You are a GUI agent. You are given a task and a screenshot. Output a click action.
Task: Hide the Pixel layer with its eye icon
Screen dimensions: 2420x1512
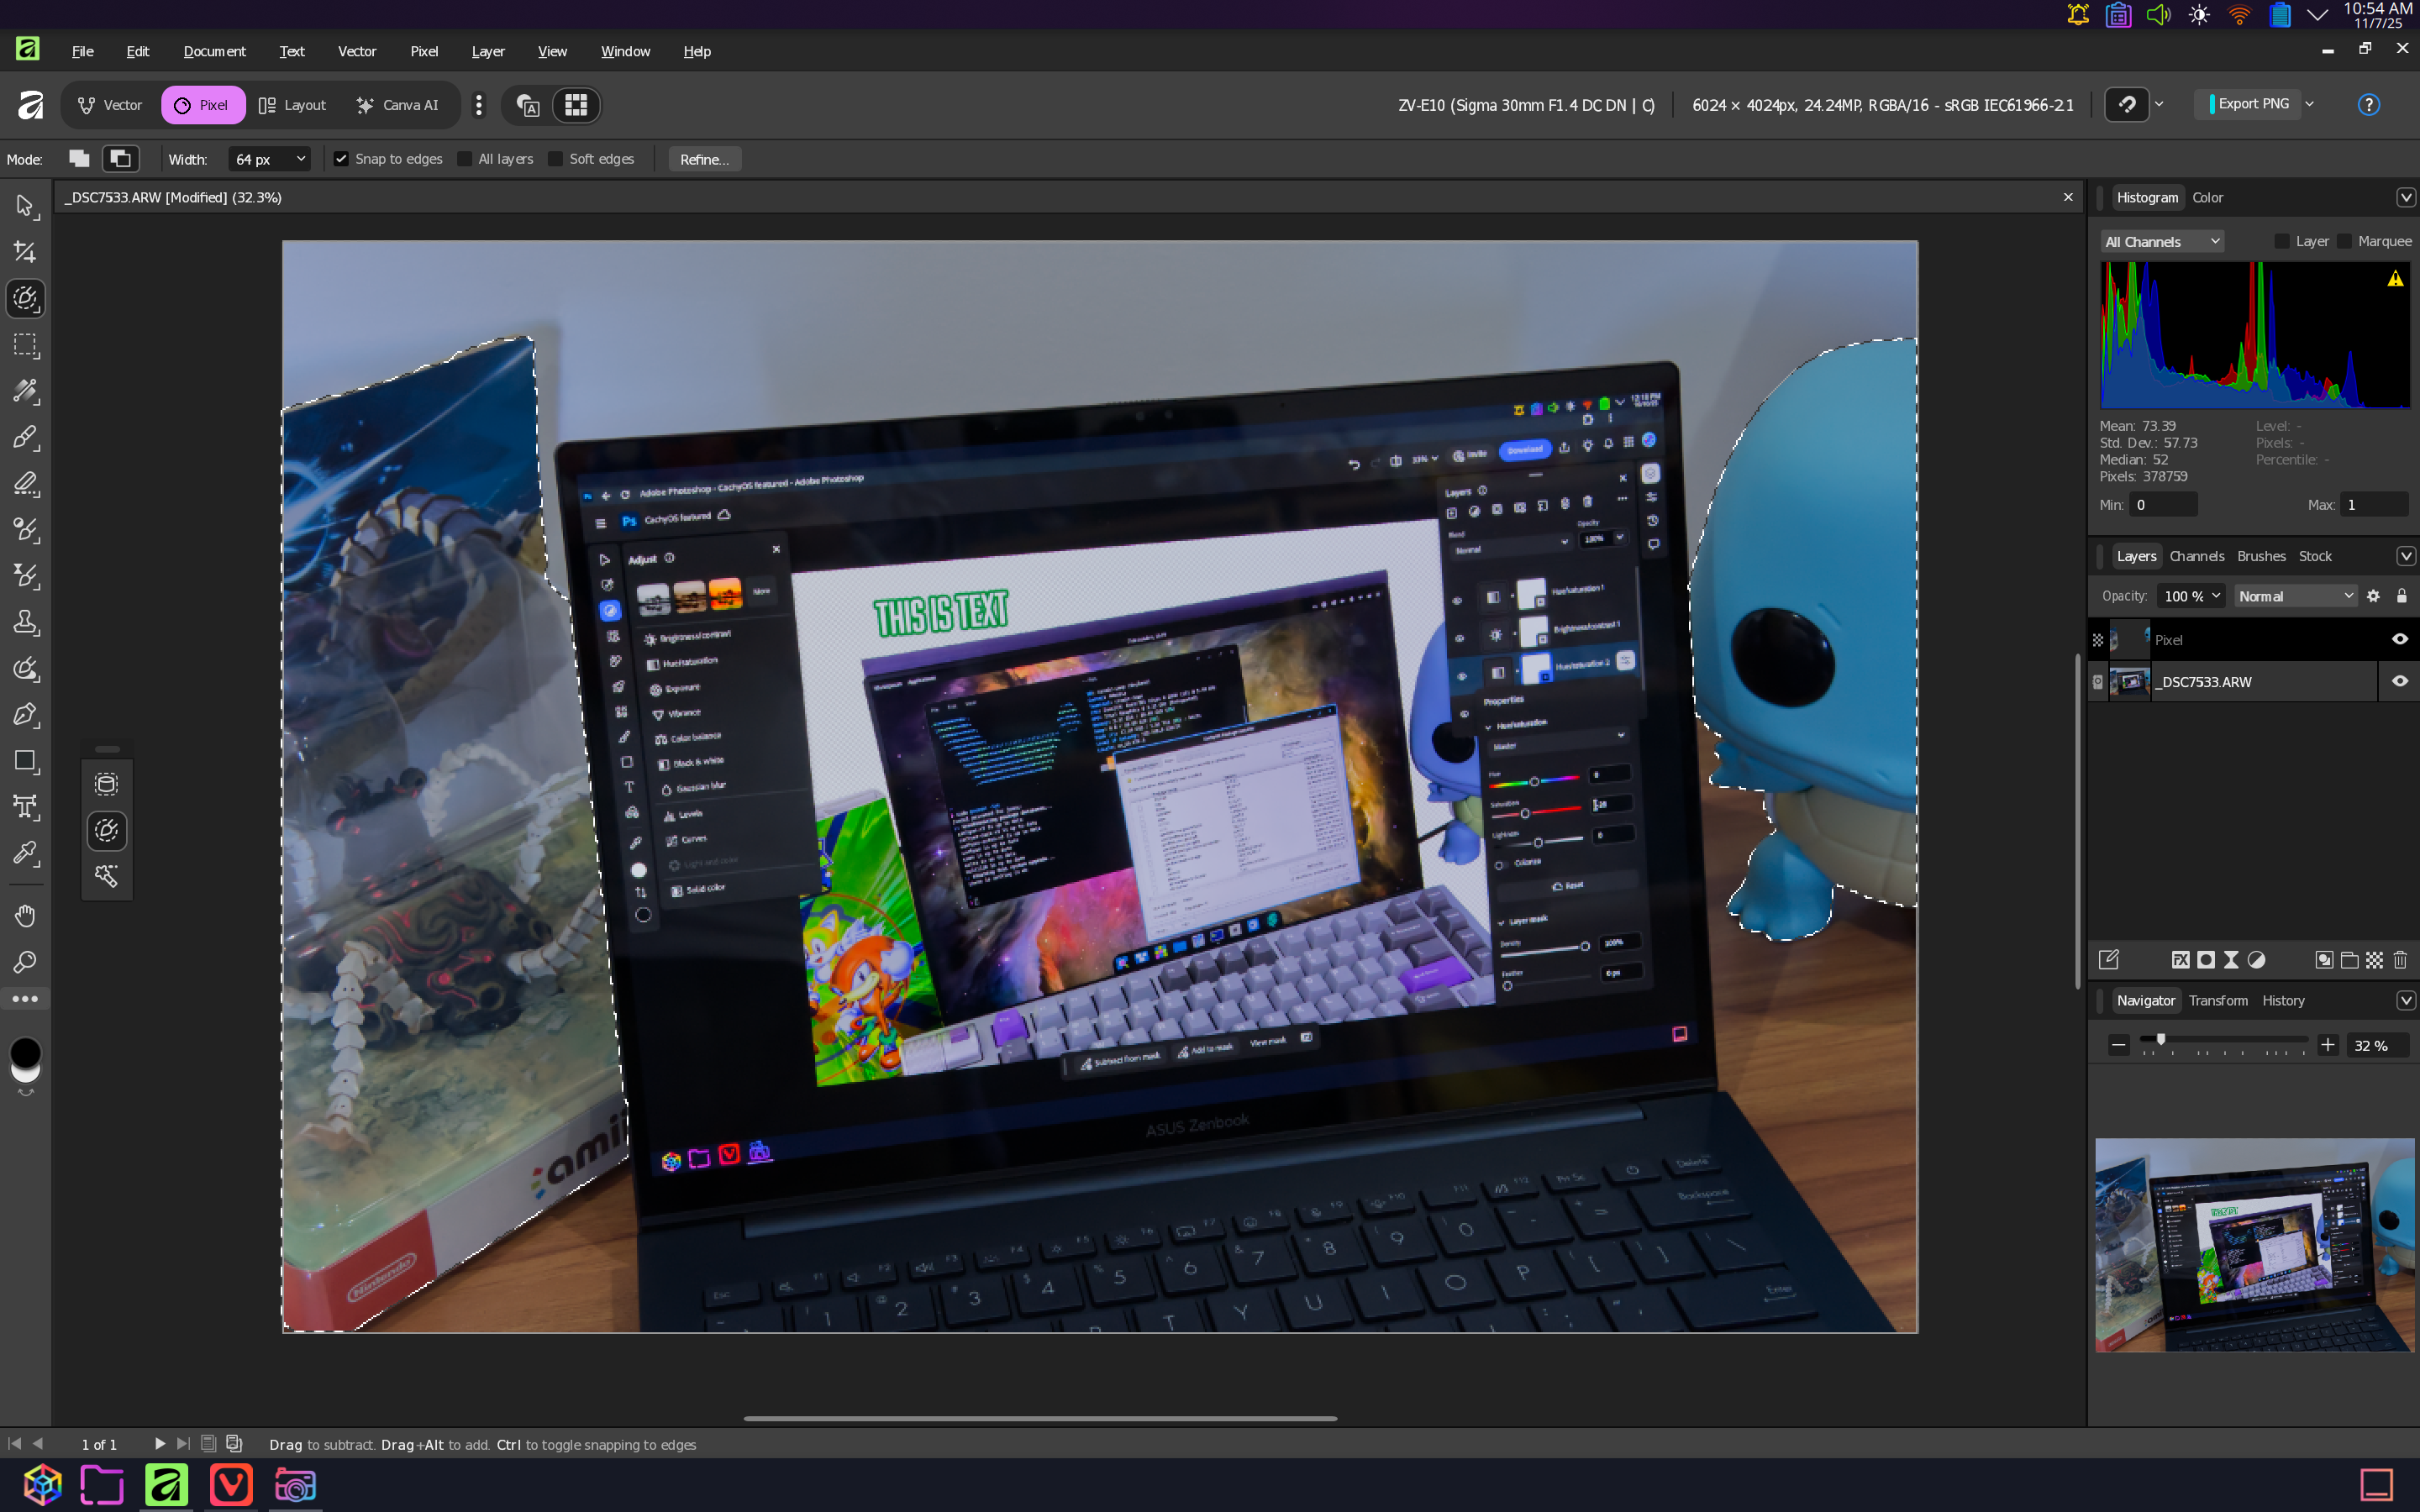click(x=2399, y=639)
